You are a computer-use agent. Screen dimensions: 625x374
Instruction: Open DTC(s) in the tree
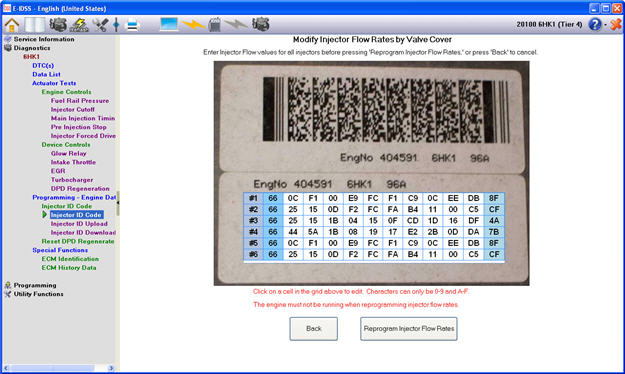point(43,65)
